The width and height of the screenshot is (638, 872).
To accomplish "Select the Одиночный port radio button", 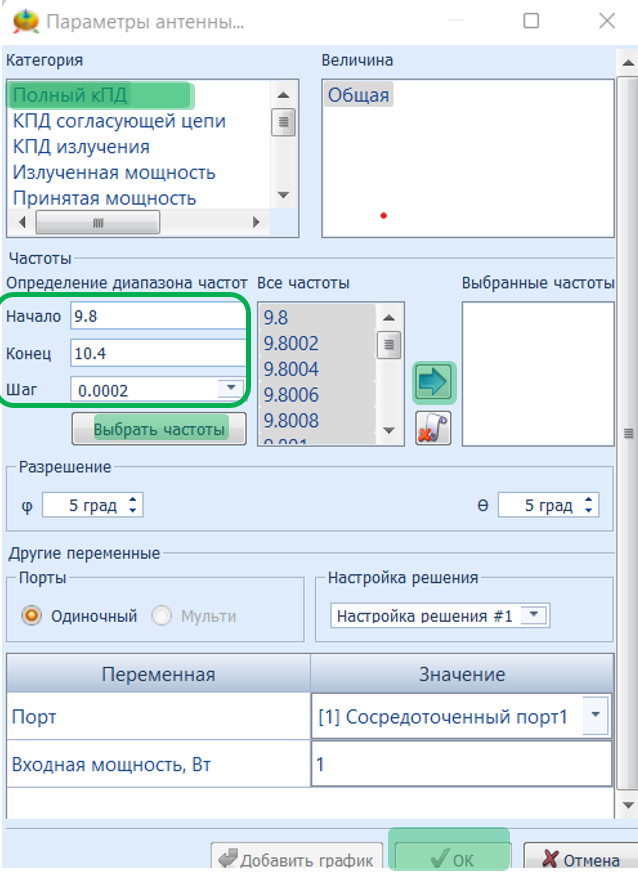I will pos(31,616).
